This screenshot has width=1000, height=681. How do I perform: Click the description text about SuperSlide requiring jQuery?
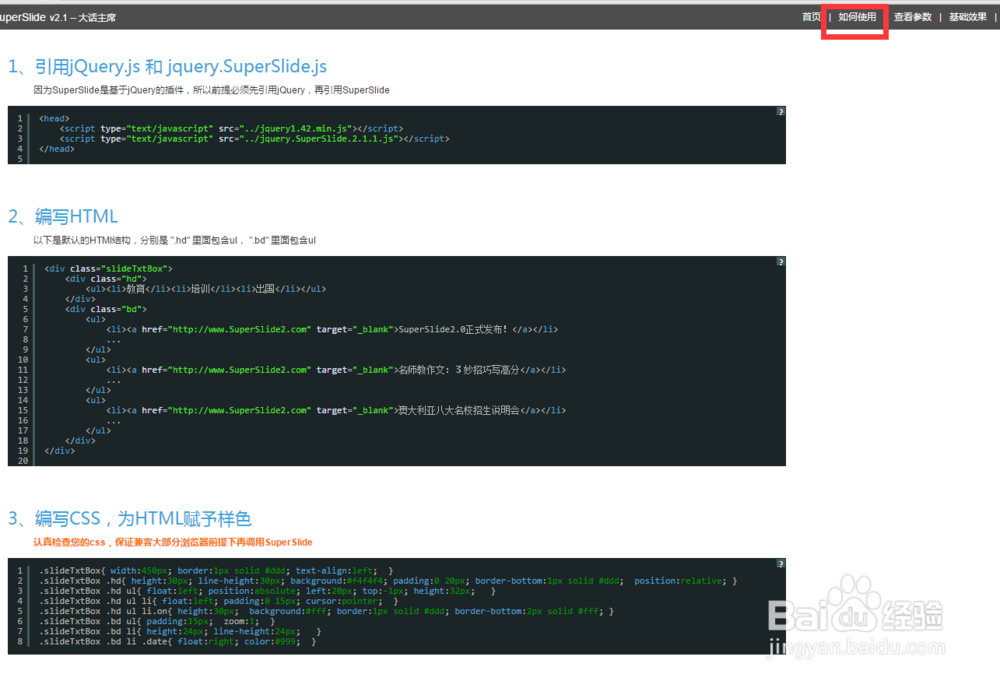click(x=211, y=90)
